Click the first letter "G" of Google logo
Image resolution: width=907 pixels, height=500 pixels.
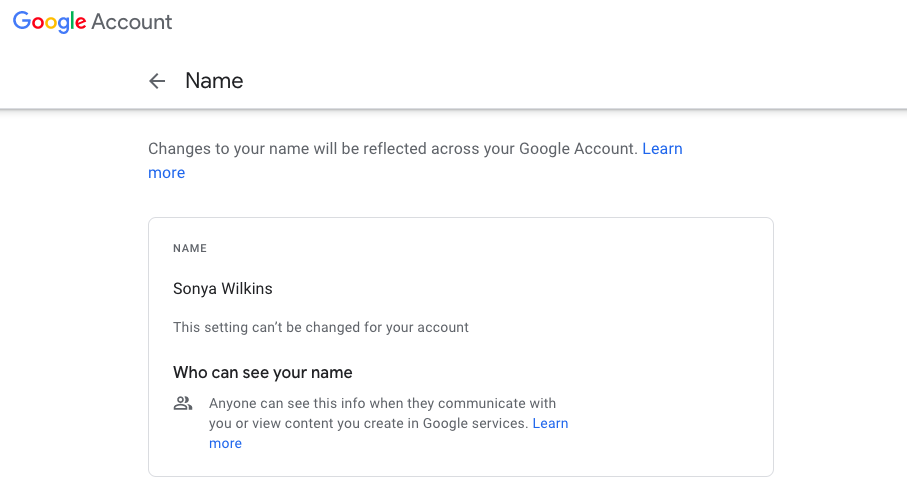tap(22, 22)
